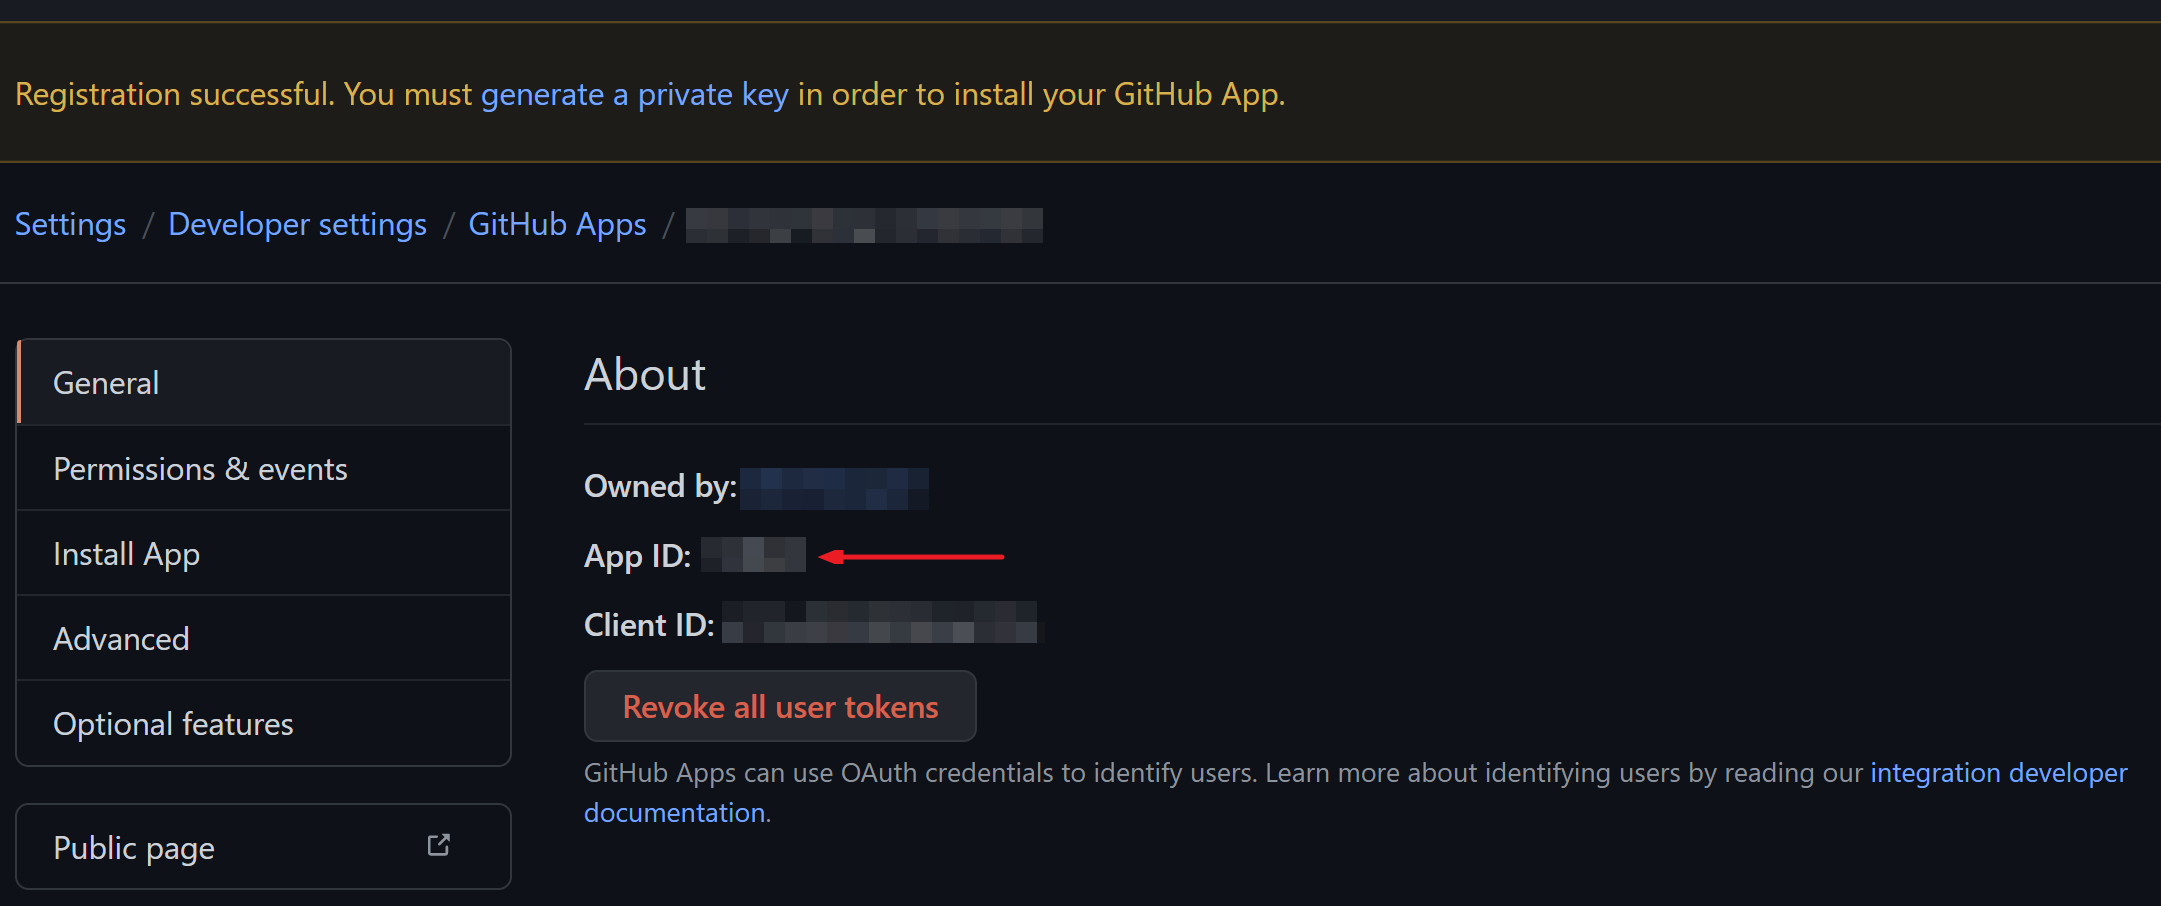The height and width of the screenshot is (906, 2161).
Task: Go to Optional features section
Action: click(x=264, y=723)
